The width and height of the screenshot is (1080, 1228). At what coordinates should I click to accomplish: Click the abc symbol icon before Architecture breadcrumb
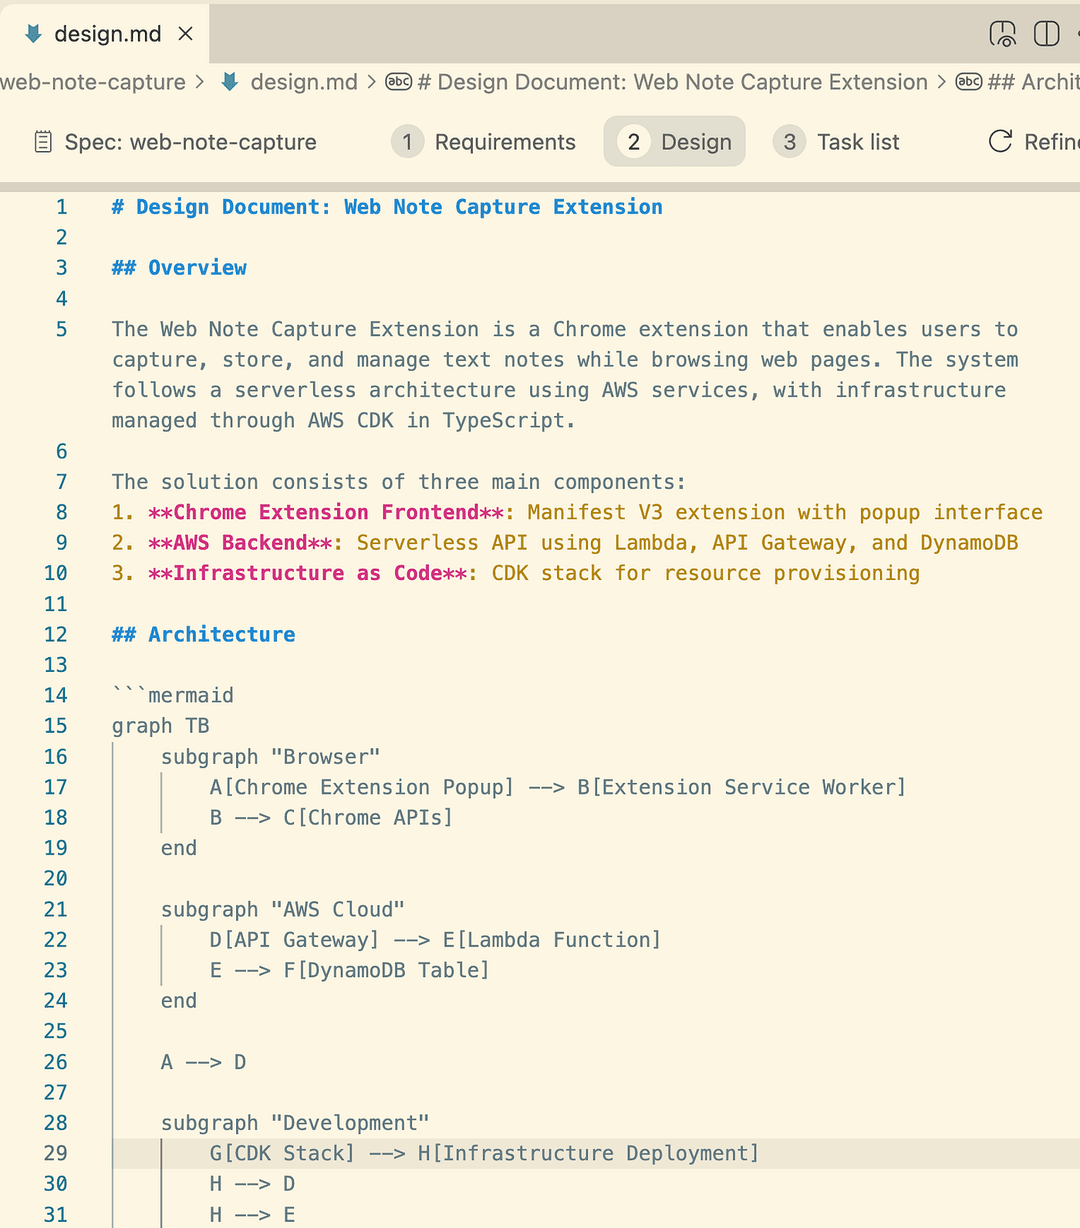point(969,82)
